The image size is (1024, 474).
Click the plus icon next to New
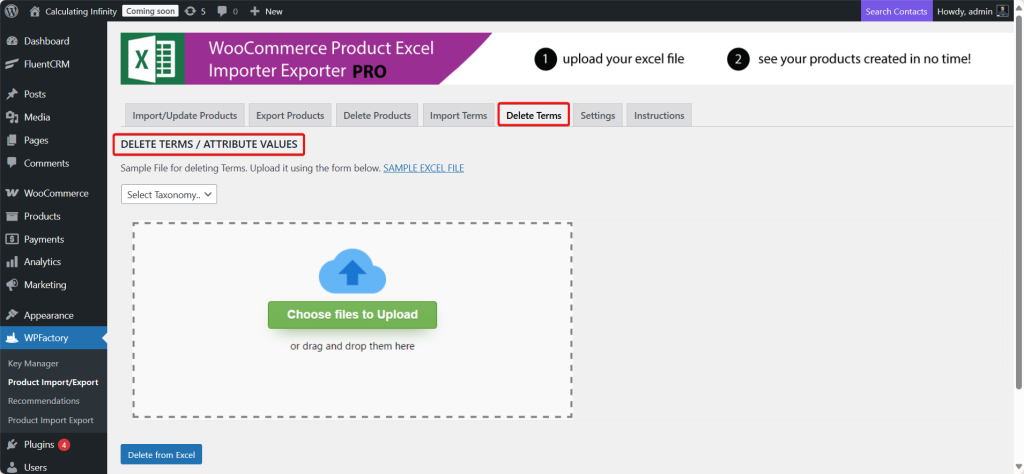point(255,11)
